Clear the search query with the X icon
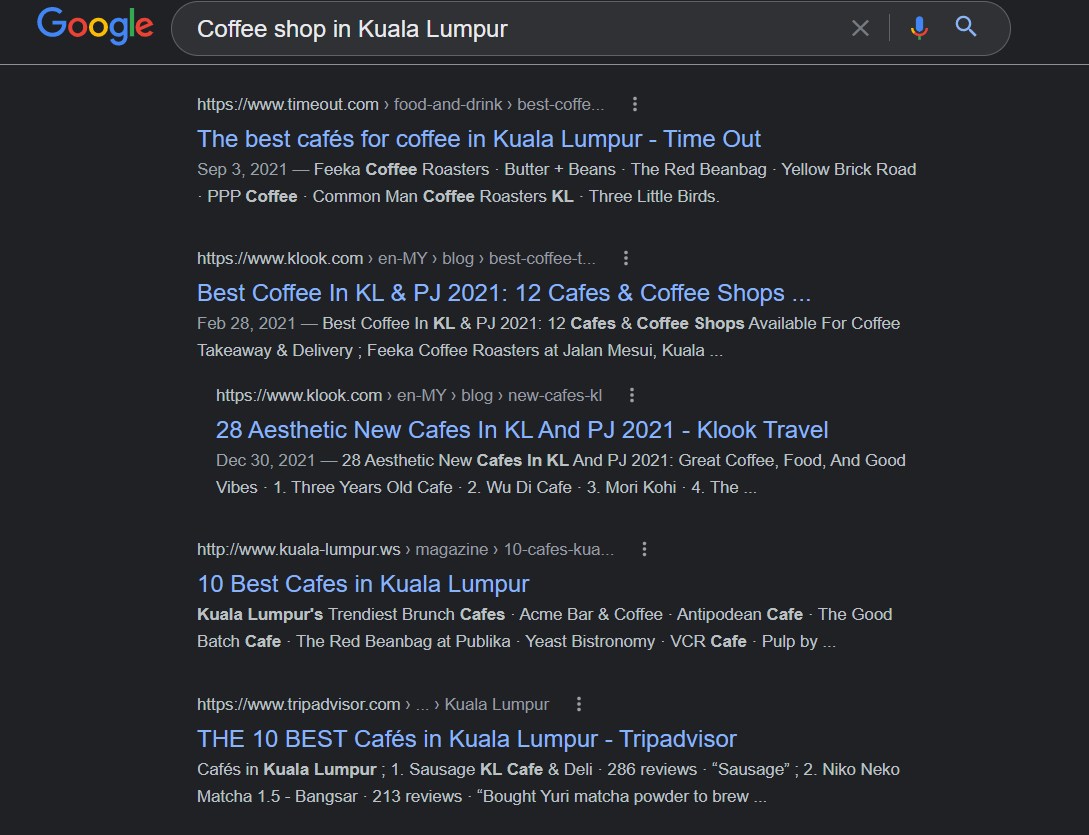This screenshot has width=1089, height=835. (x=860, y=28)
